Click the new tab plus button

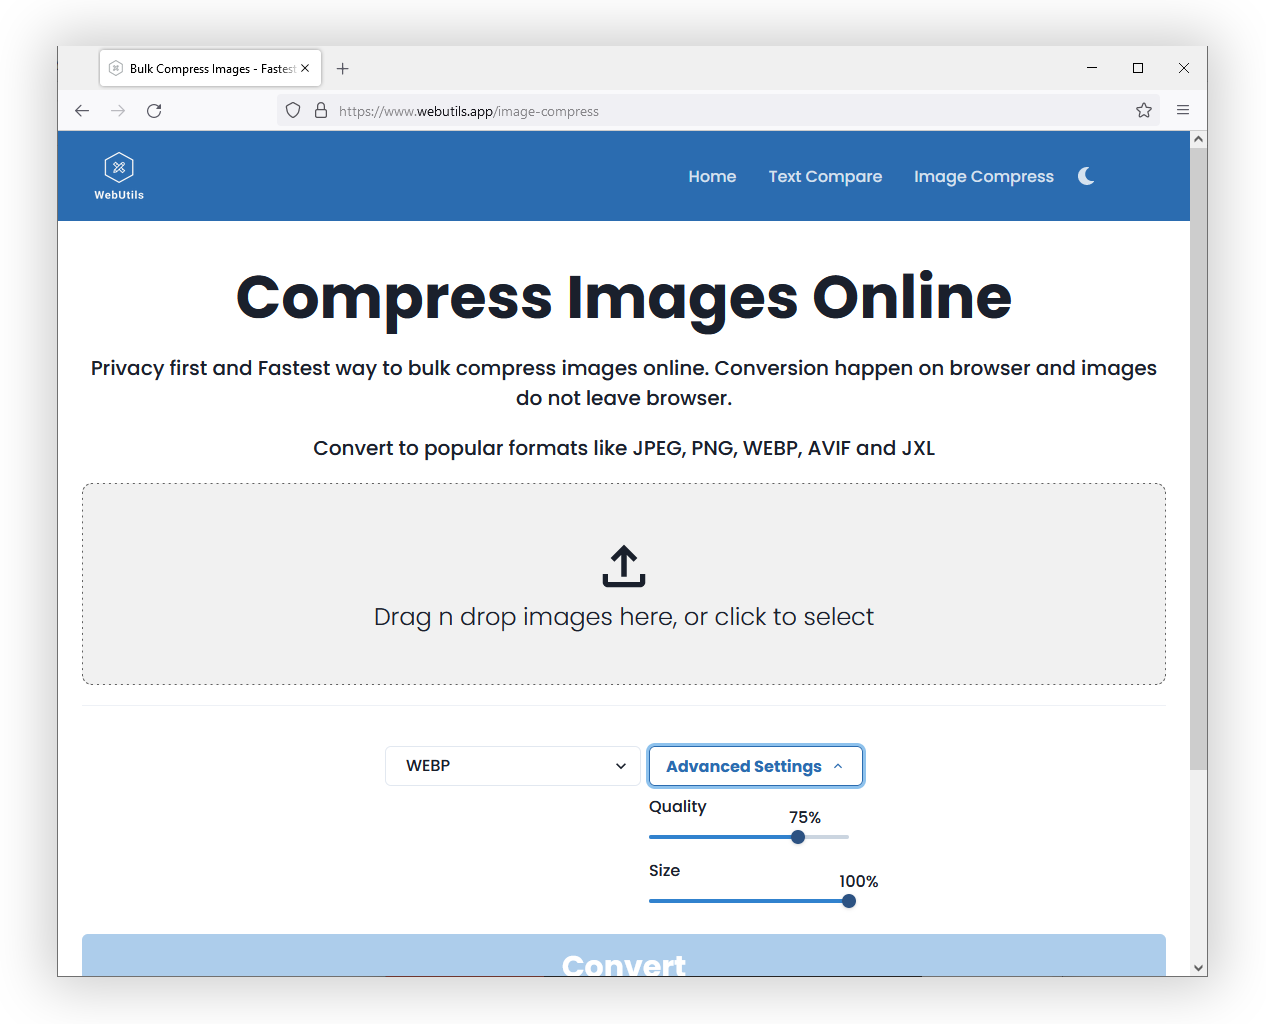coord(343,68)
